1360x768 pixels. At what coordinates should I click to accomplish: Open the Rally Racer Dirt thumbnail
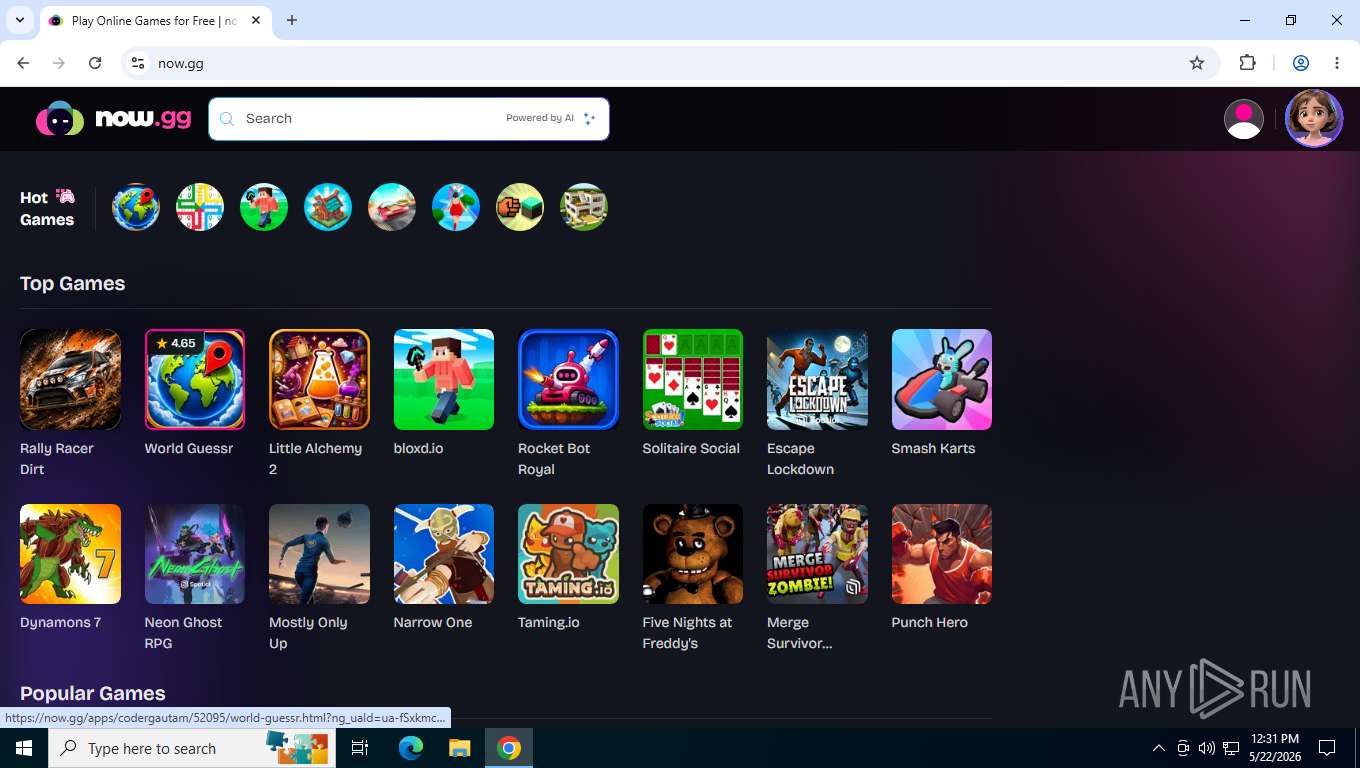point(70,379)
